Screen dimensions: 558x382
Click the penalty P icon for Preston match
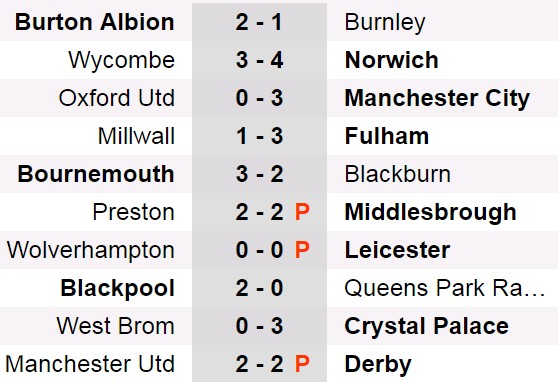click(302, 212)
